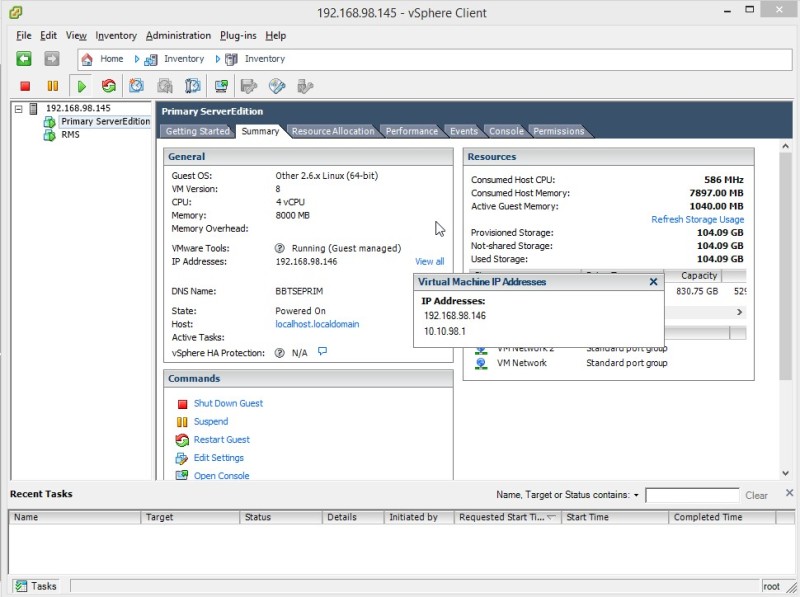The image size is (800, 597).
Task: Revert to current snapshot toolbar icon
Action: [x=164, y=87]
